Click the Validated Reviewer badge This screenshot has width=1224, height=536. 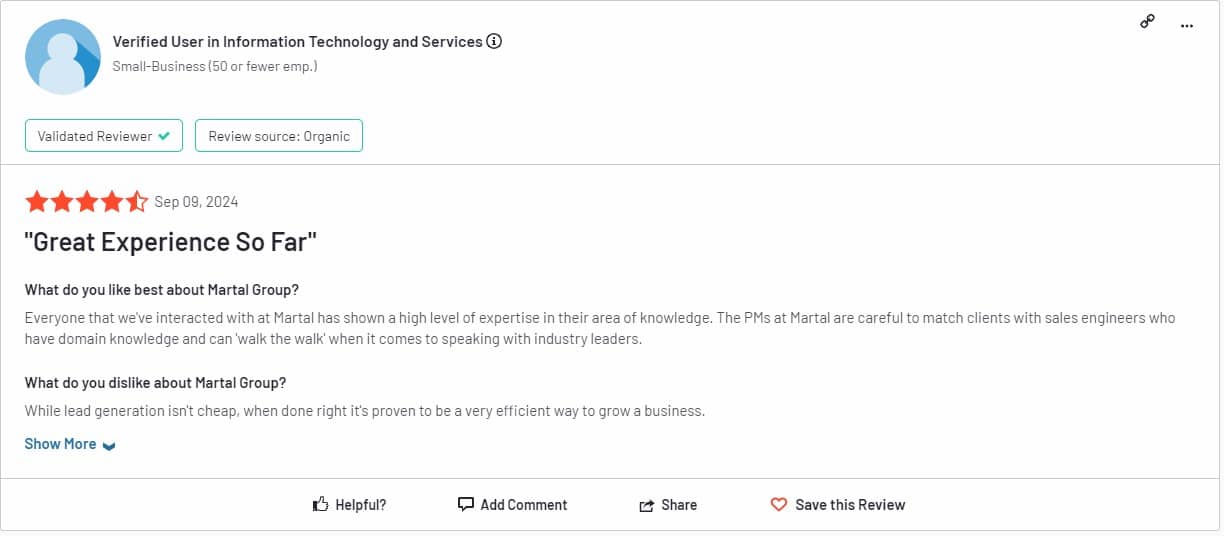click(104, 136)
